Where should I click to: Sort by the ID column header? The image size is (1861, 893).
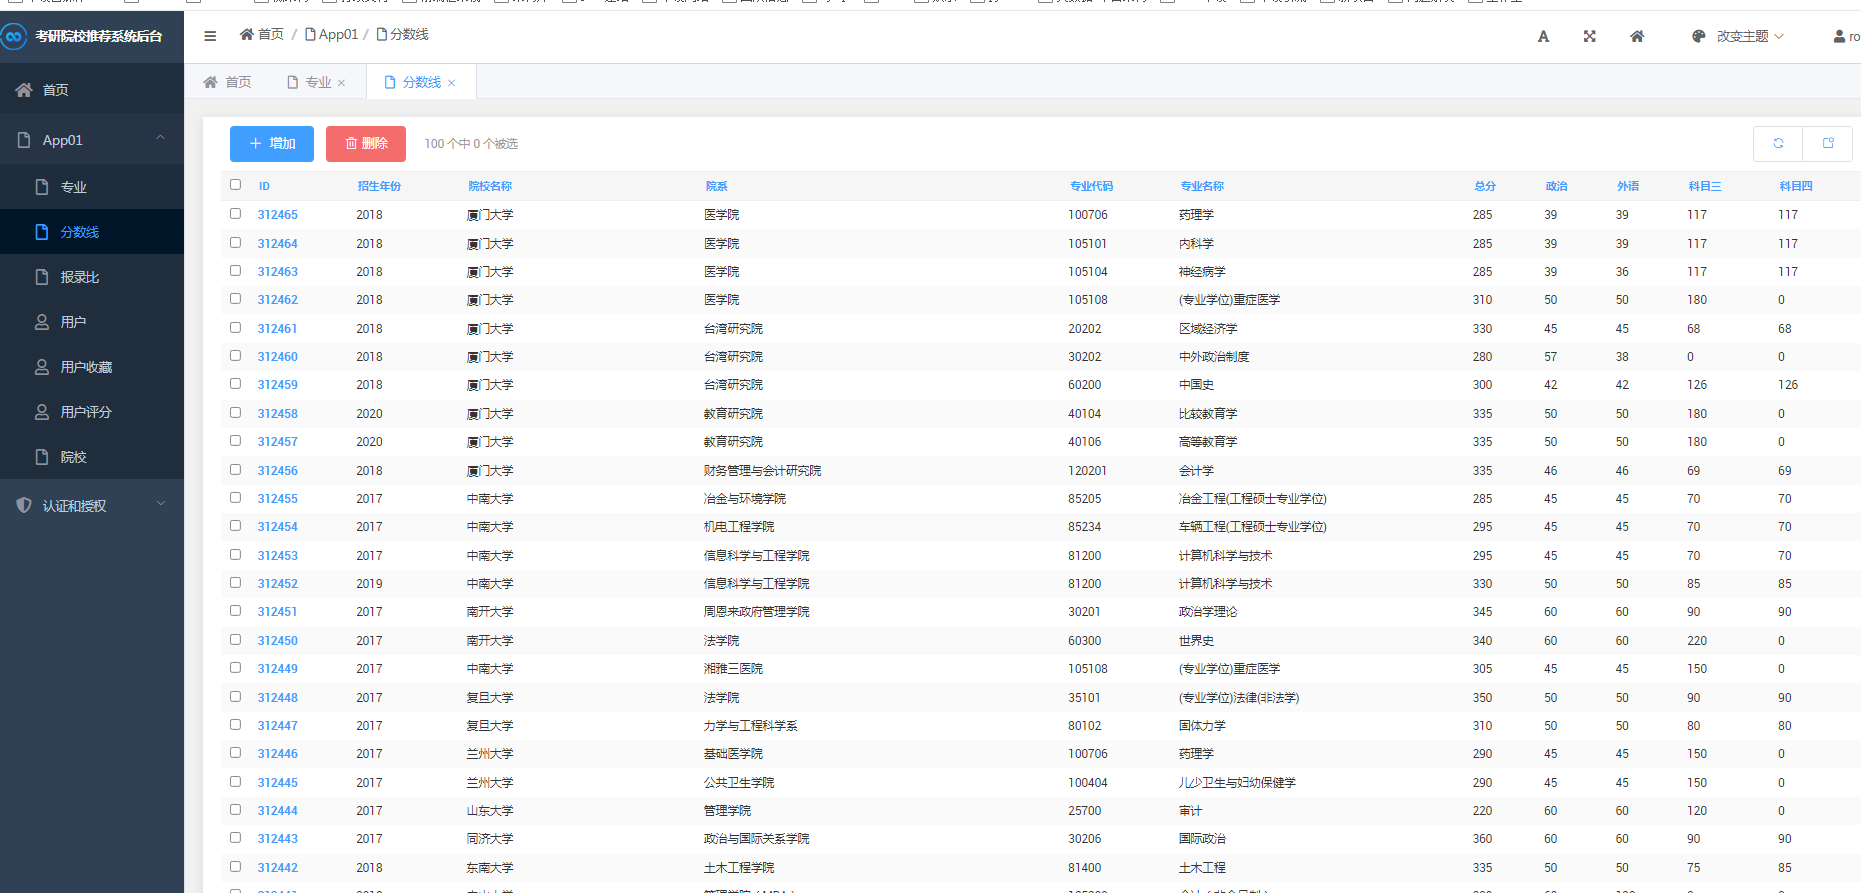(x=264, y=186)
